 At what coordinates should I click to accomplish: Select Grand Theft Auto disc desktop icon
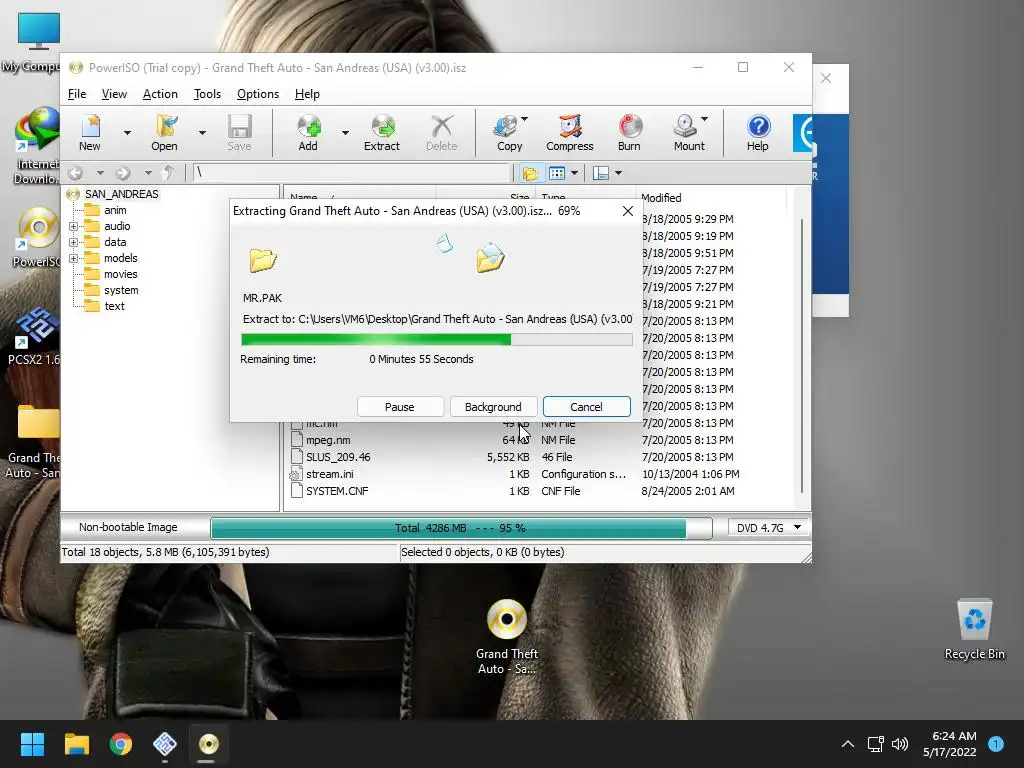(x=507, y=636)
